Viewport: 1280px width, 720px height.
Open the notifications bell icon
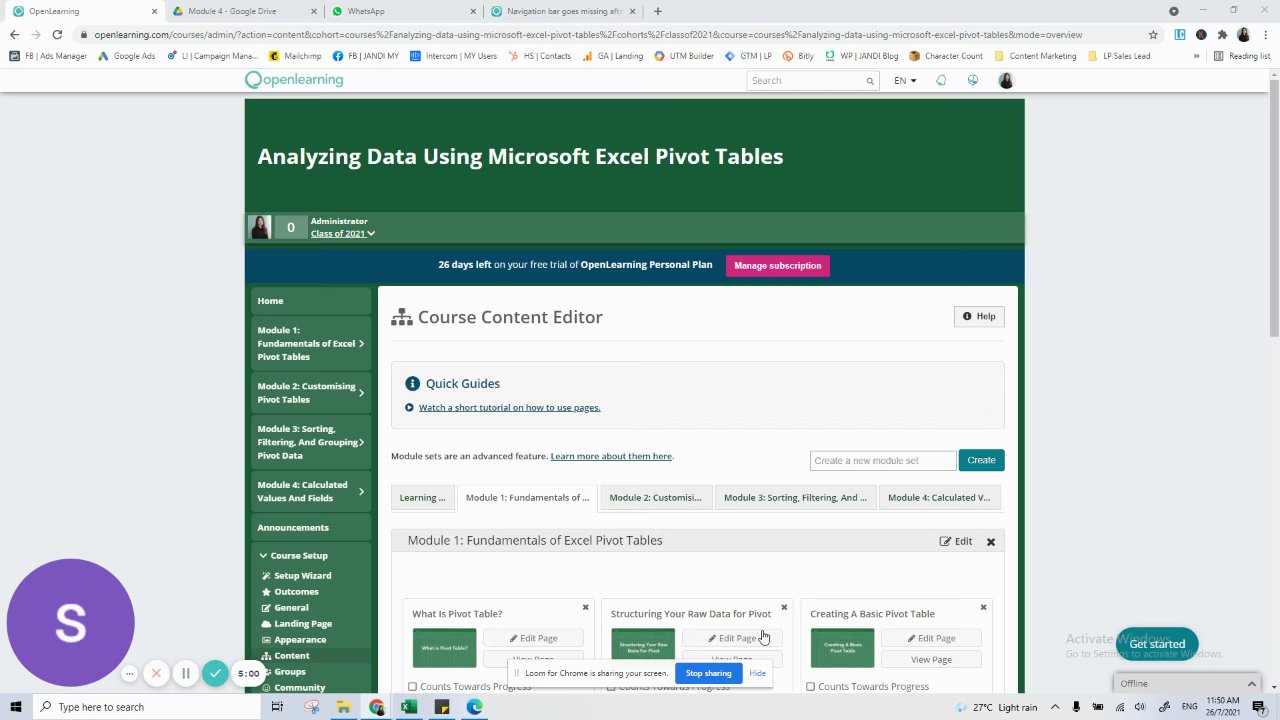941,80
